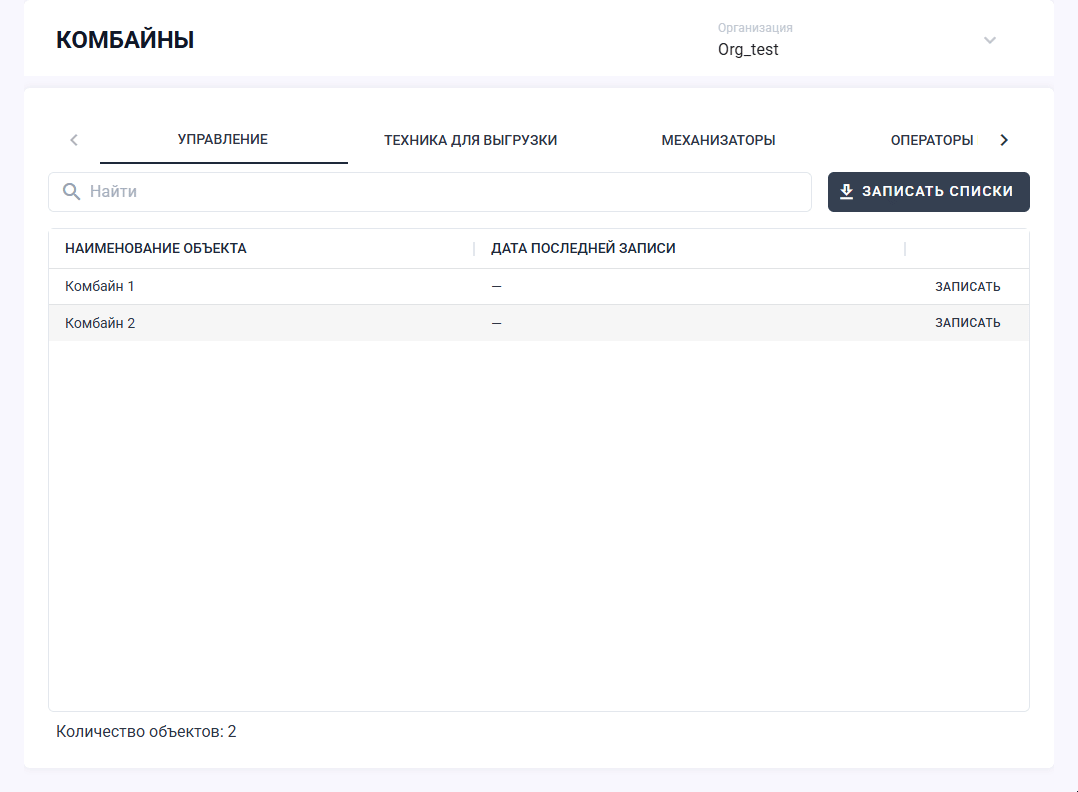Click Записать for Комбайн 2

[x=967, y=322]
